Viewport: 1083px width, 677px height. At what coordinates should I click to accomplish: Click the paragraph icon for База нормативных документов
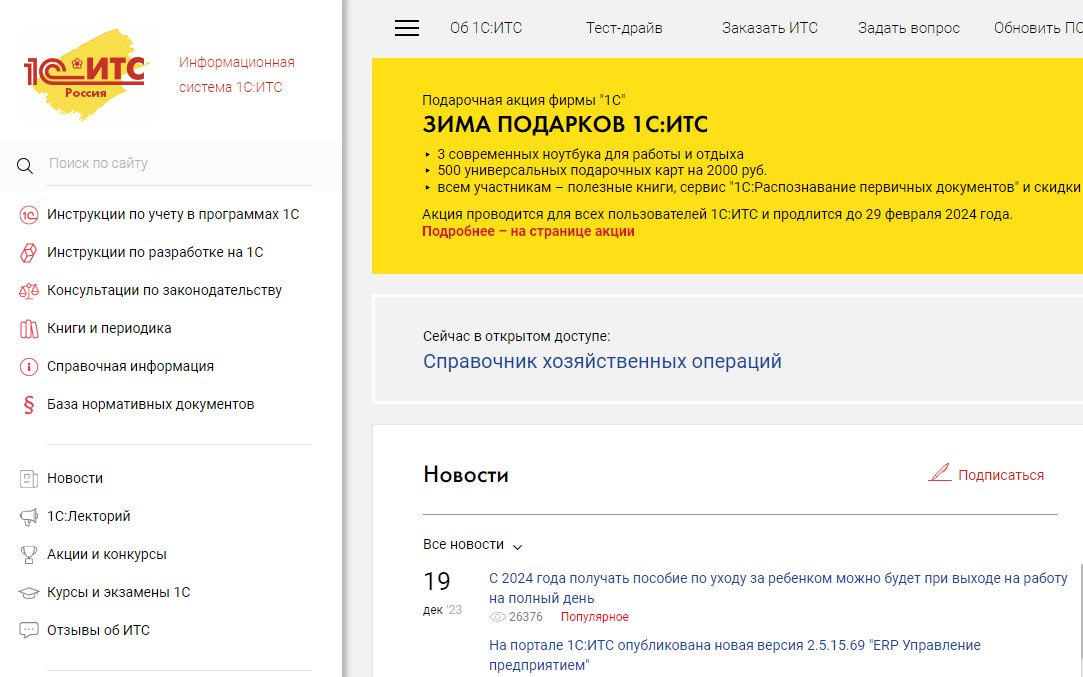[x=28, y=405]
